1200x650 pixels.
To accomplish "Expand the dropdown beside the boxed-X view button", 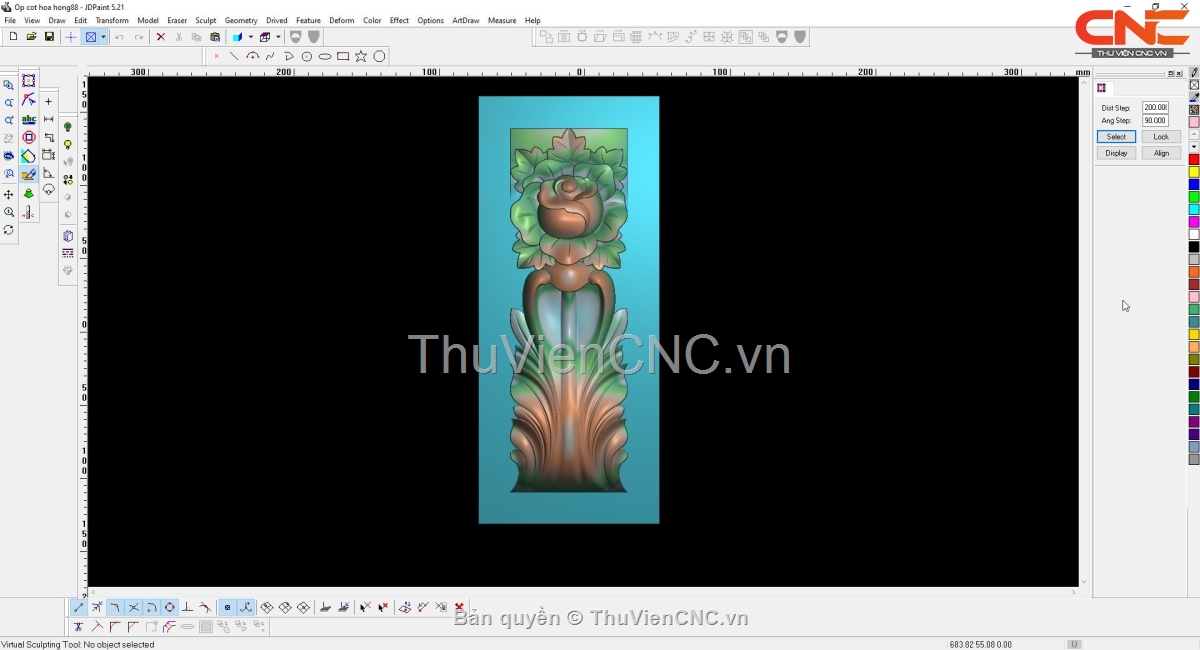I will (103, 37).
